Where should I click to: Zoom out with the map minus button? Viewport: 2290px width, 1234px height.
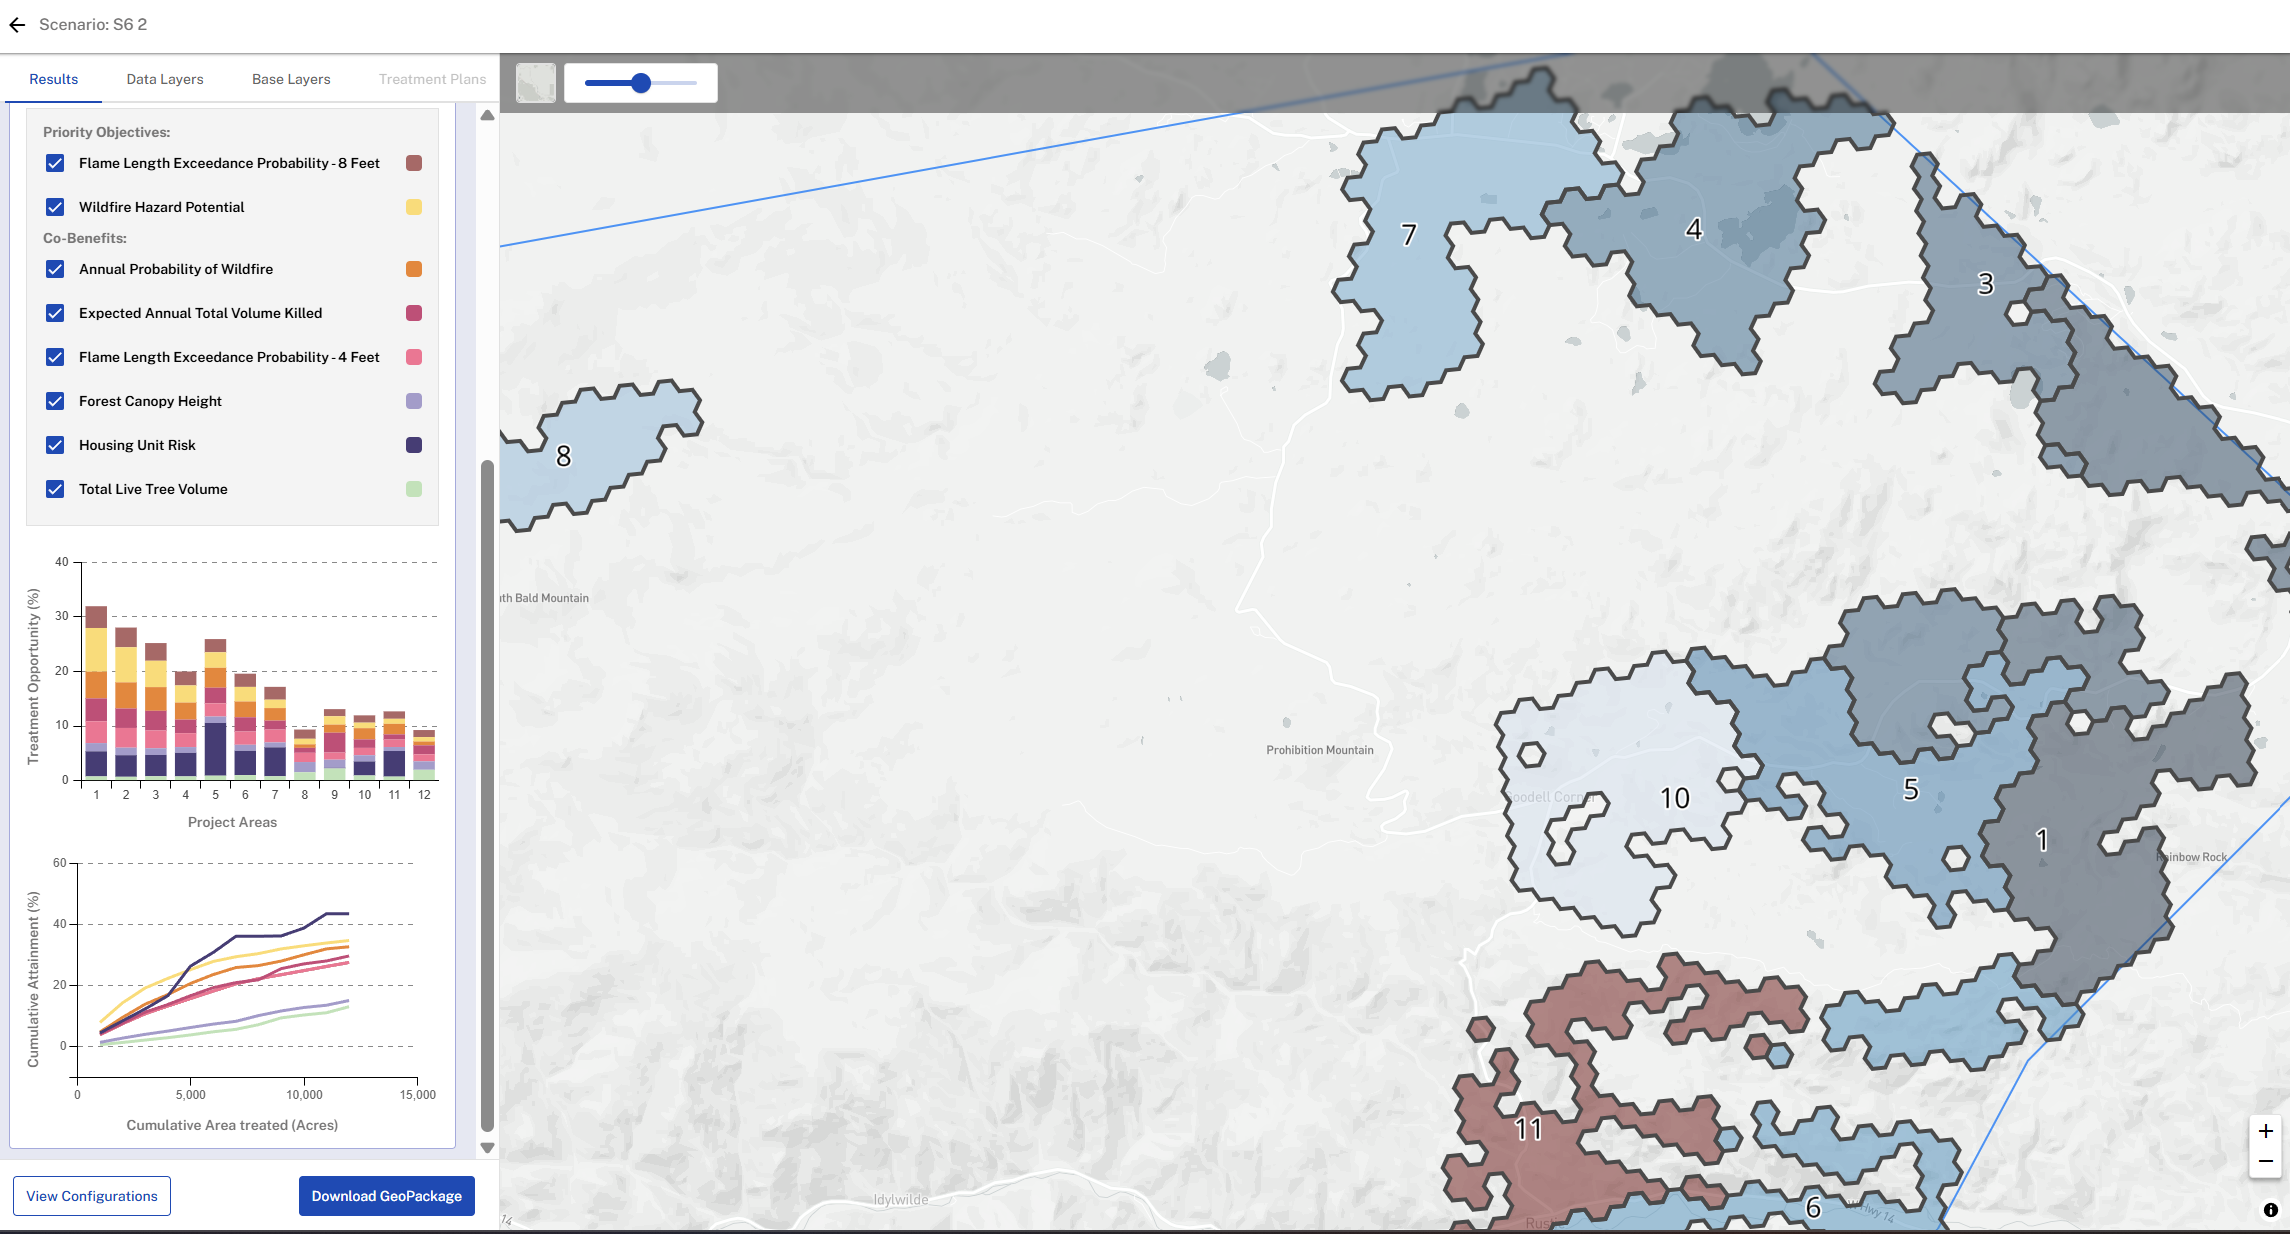click(x=2266, y=1162)
